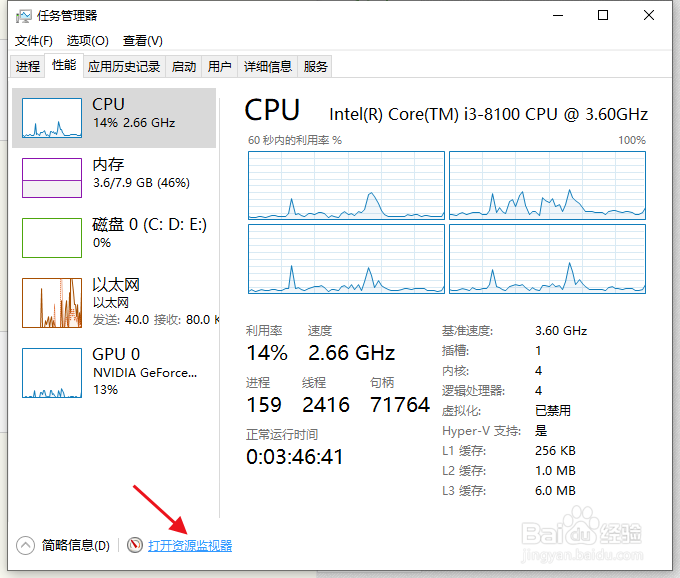Click the Task Manager app icon in title bar
This screenshot has width=680, height=578.
coord(23,16)
